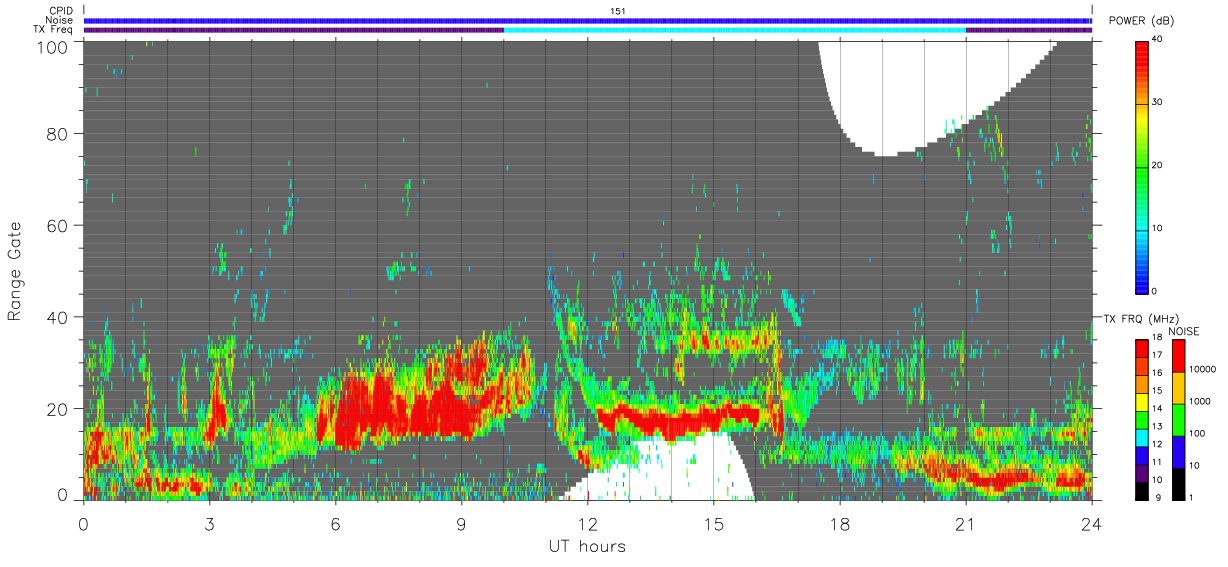Click the 'NOISE' legend title
Screen dimensions: 1228x567
click(x=1182, y=331)
